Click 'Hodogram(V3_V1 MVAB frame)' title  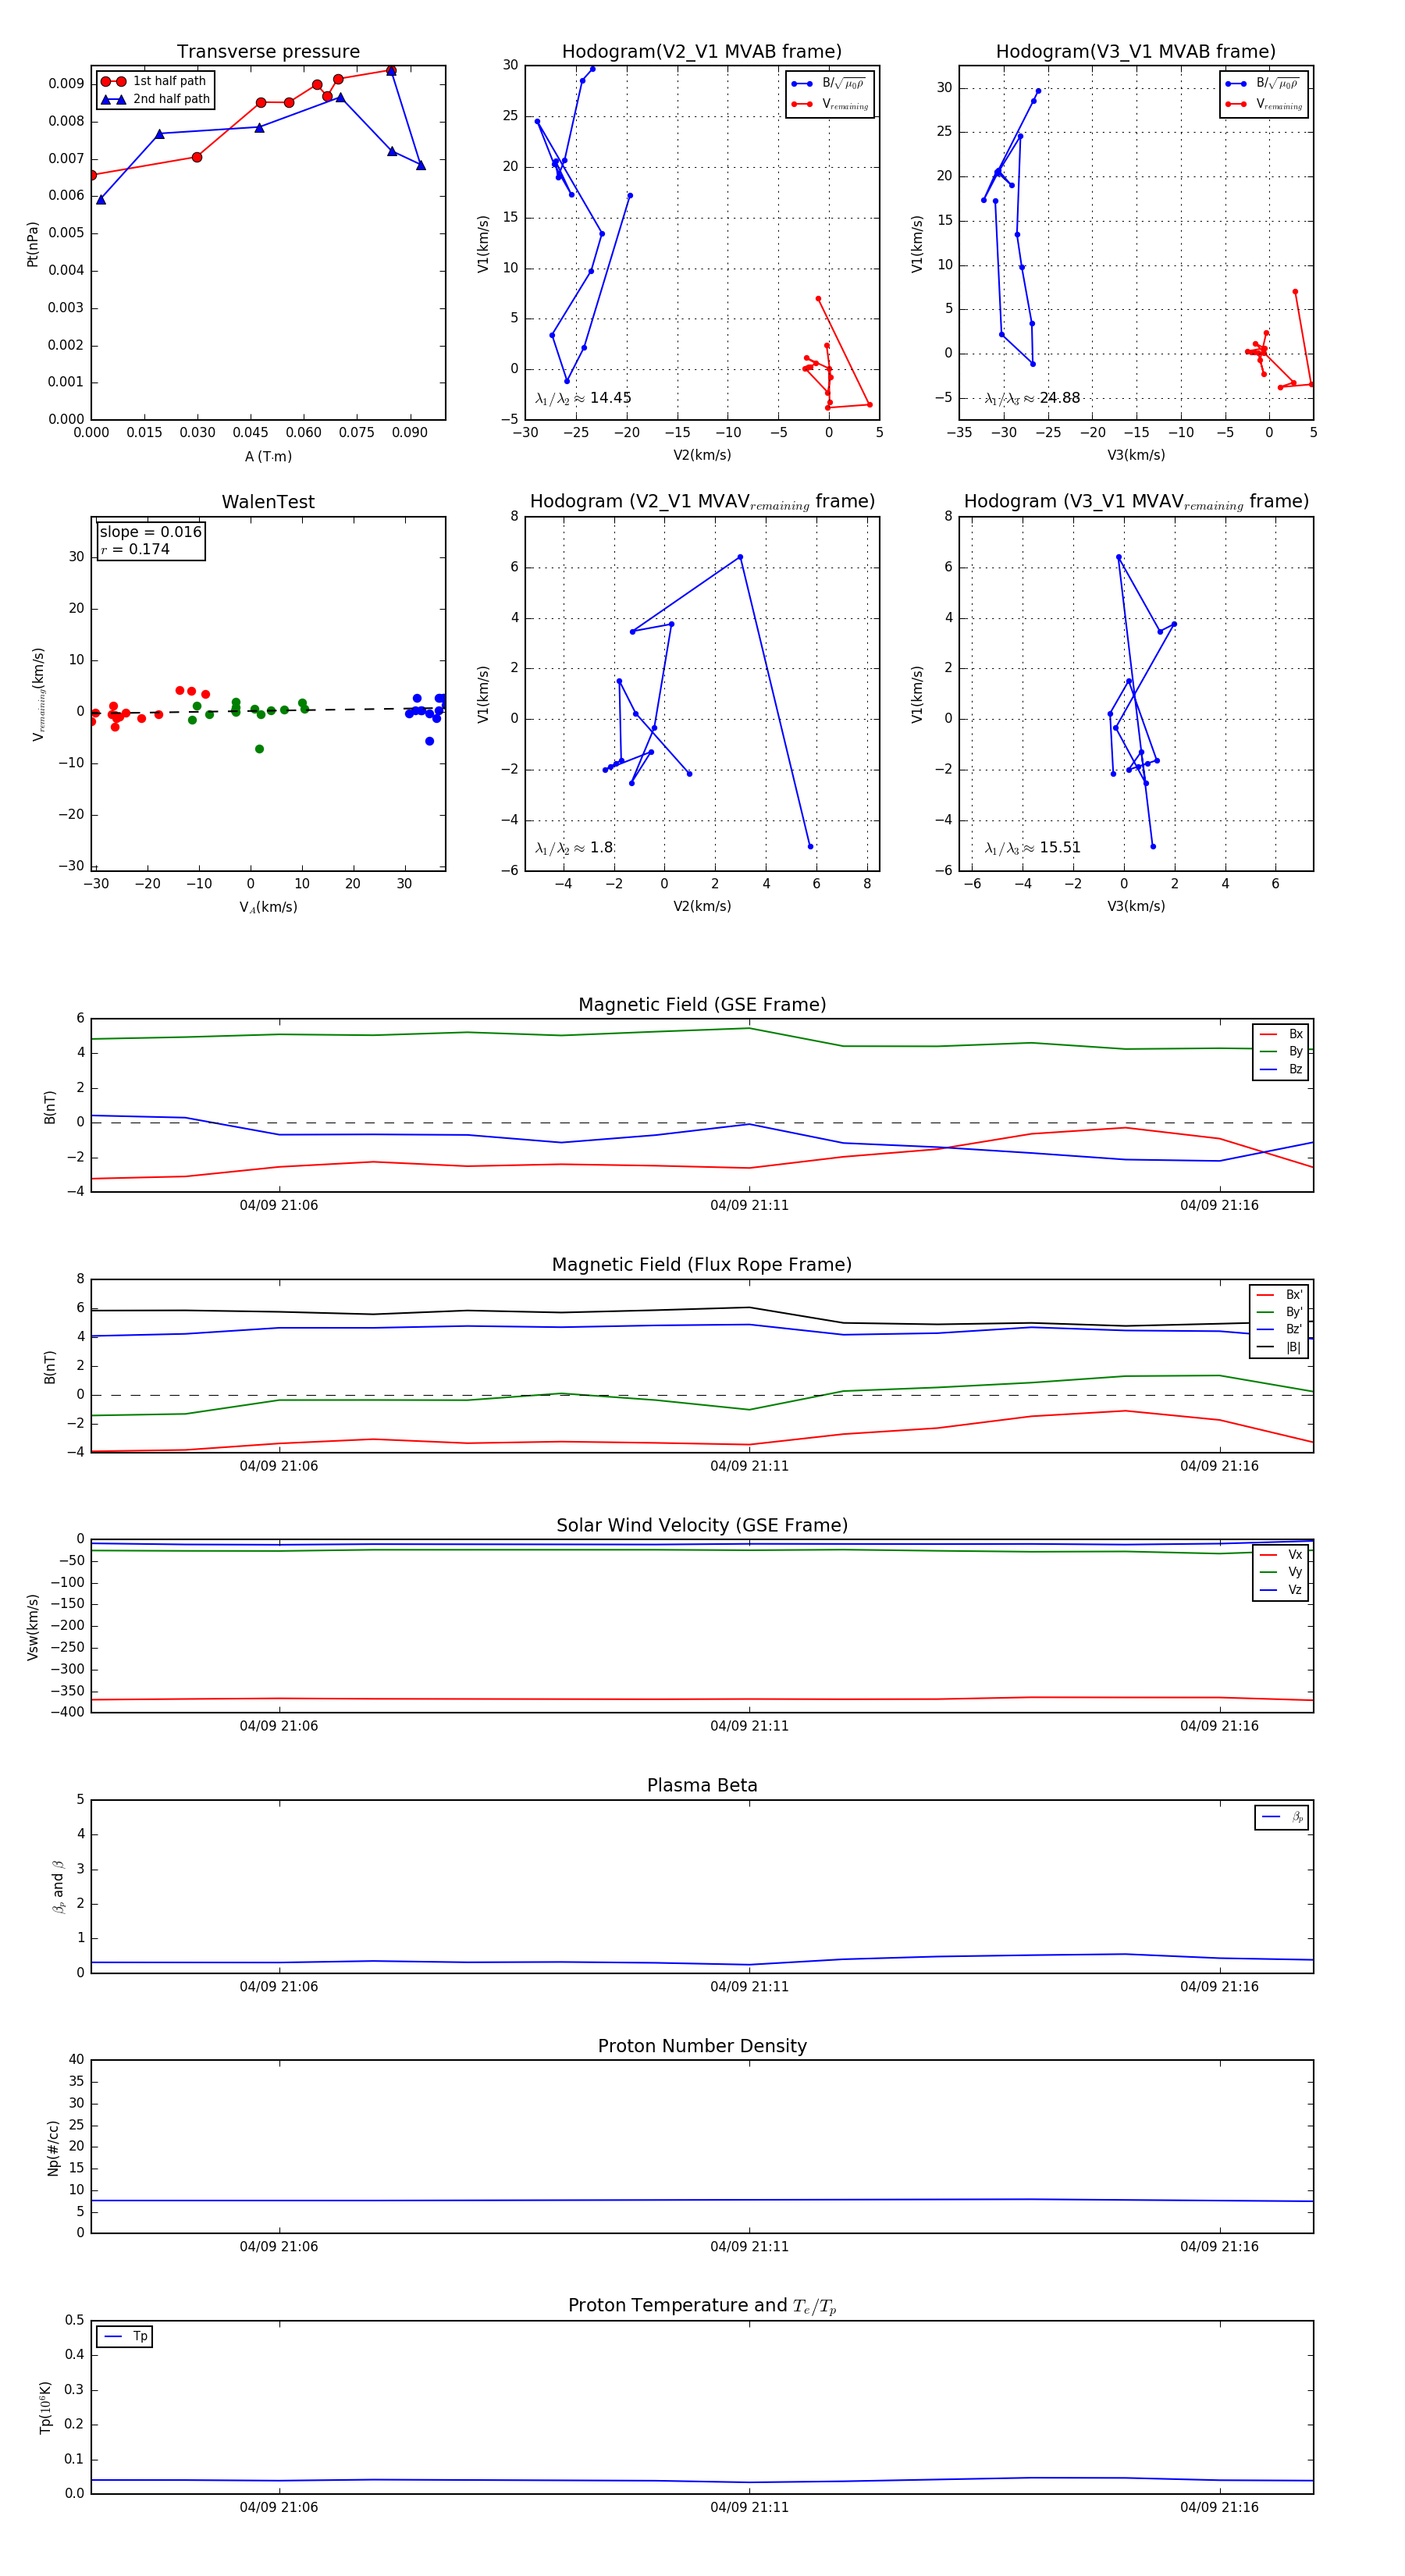pos(1136,52)
